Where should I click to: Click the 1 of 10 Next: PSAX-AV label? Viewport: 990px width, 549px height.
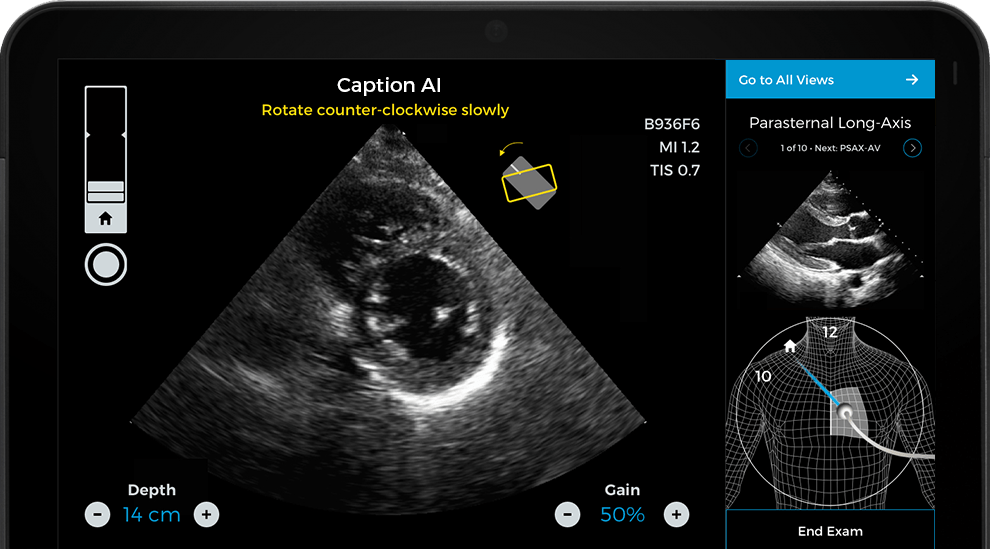(x=830, y=148)
